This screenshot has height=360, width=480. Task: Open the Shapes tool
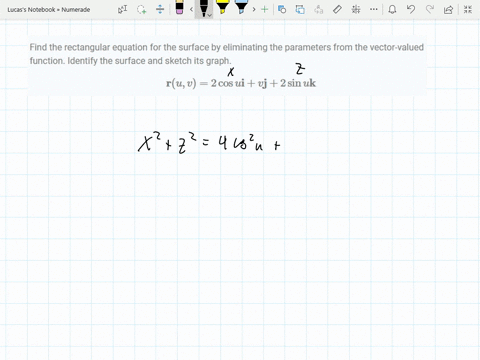click(282, 9)
